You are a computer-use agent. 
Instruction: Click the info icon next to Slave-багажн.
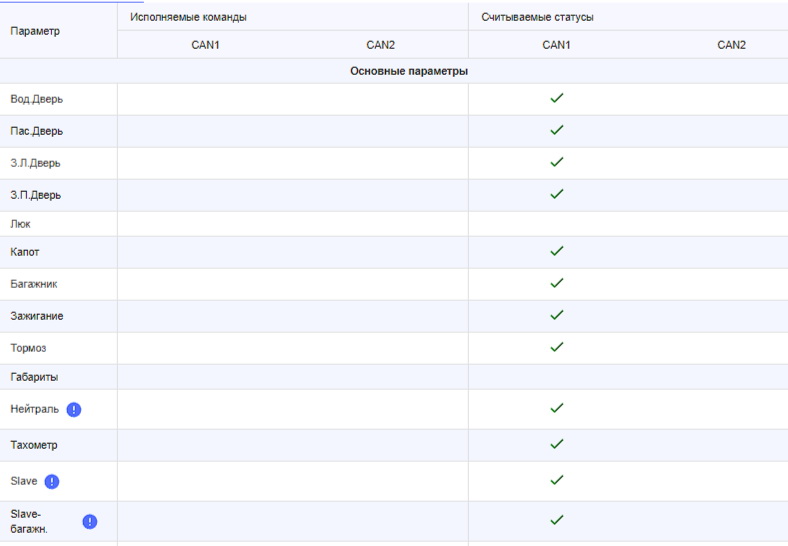click(90, 521)
